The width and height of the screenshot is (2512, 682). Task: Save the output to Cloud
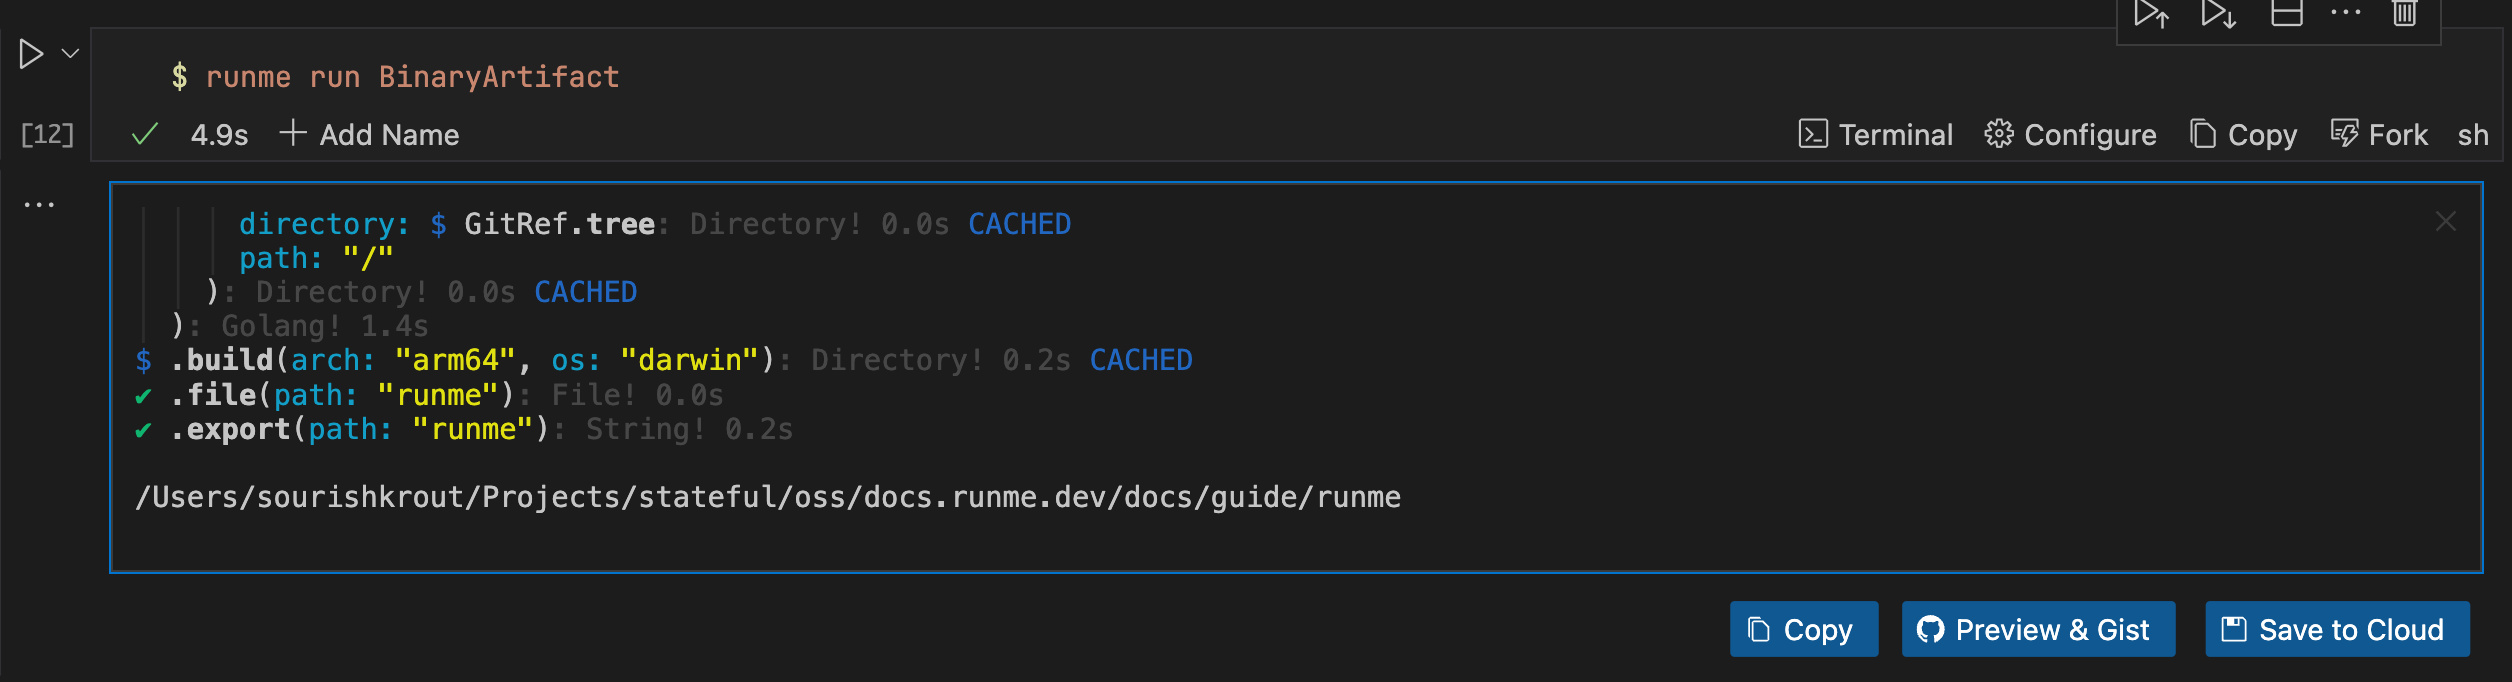(x=2336, y=629)
